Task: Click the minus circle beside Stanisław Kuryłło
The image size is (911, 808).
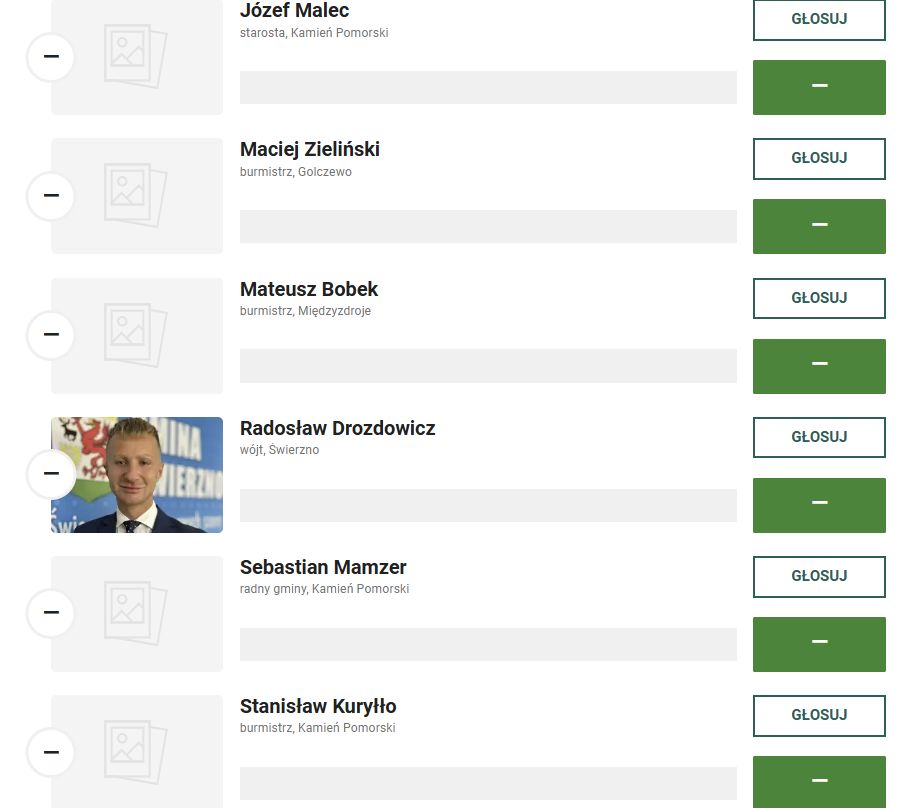Action: point(51,752)
